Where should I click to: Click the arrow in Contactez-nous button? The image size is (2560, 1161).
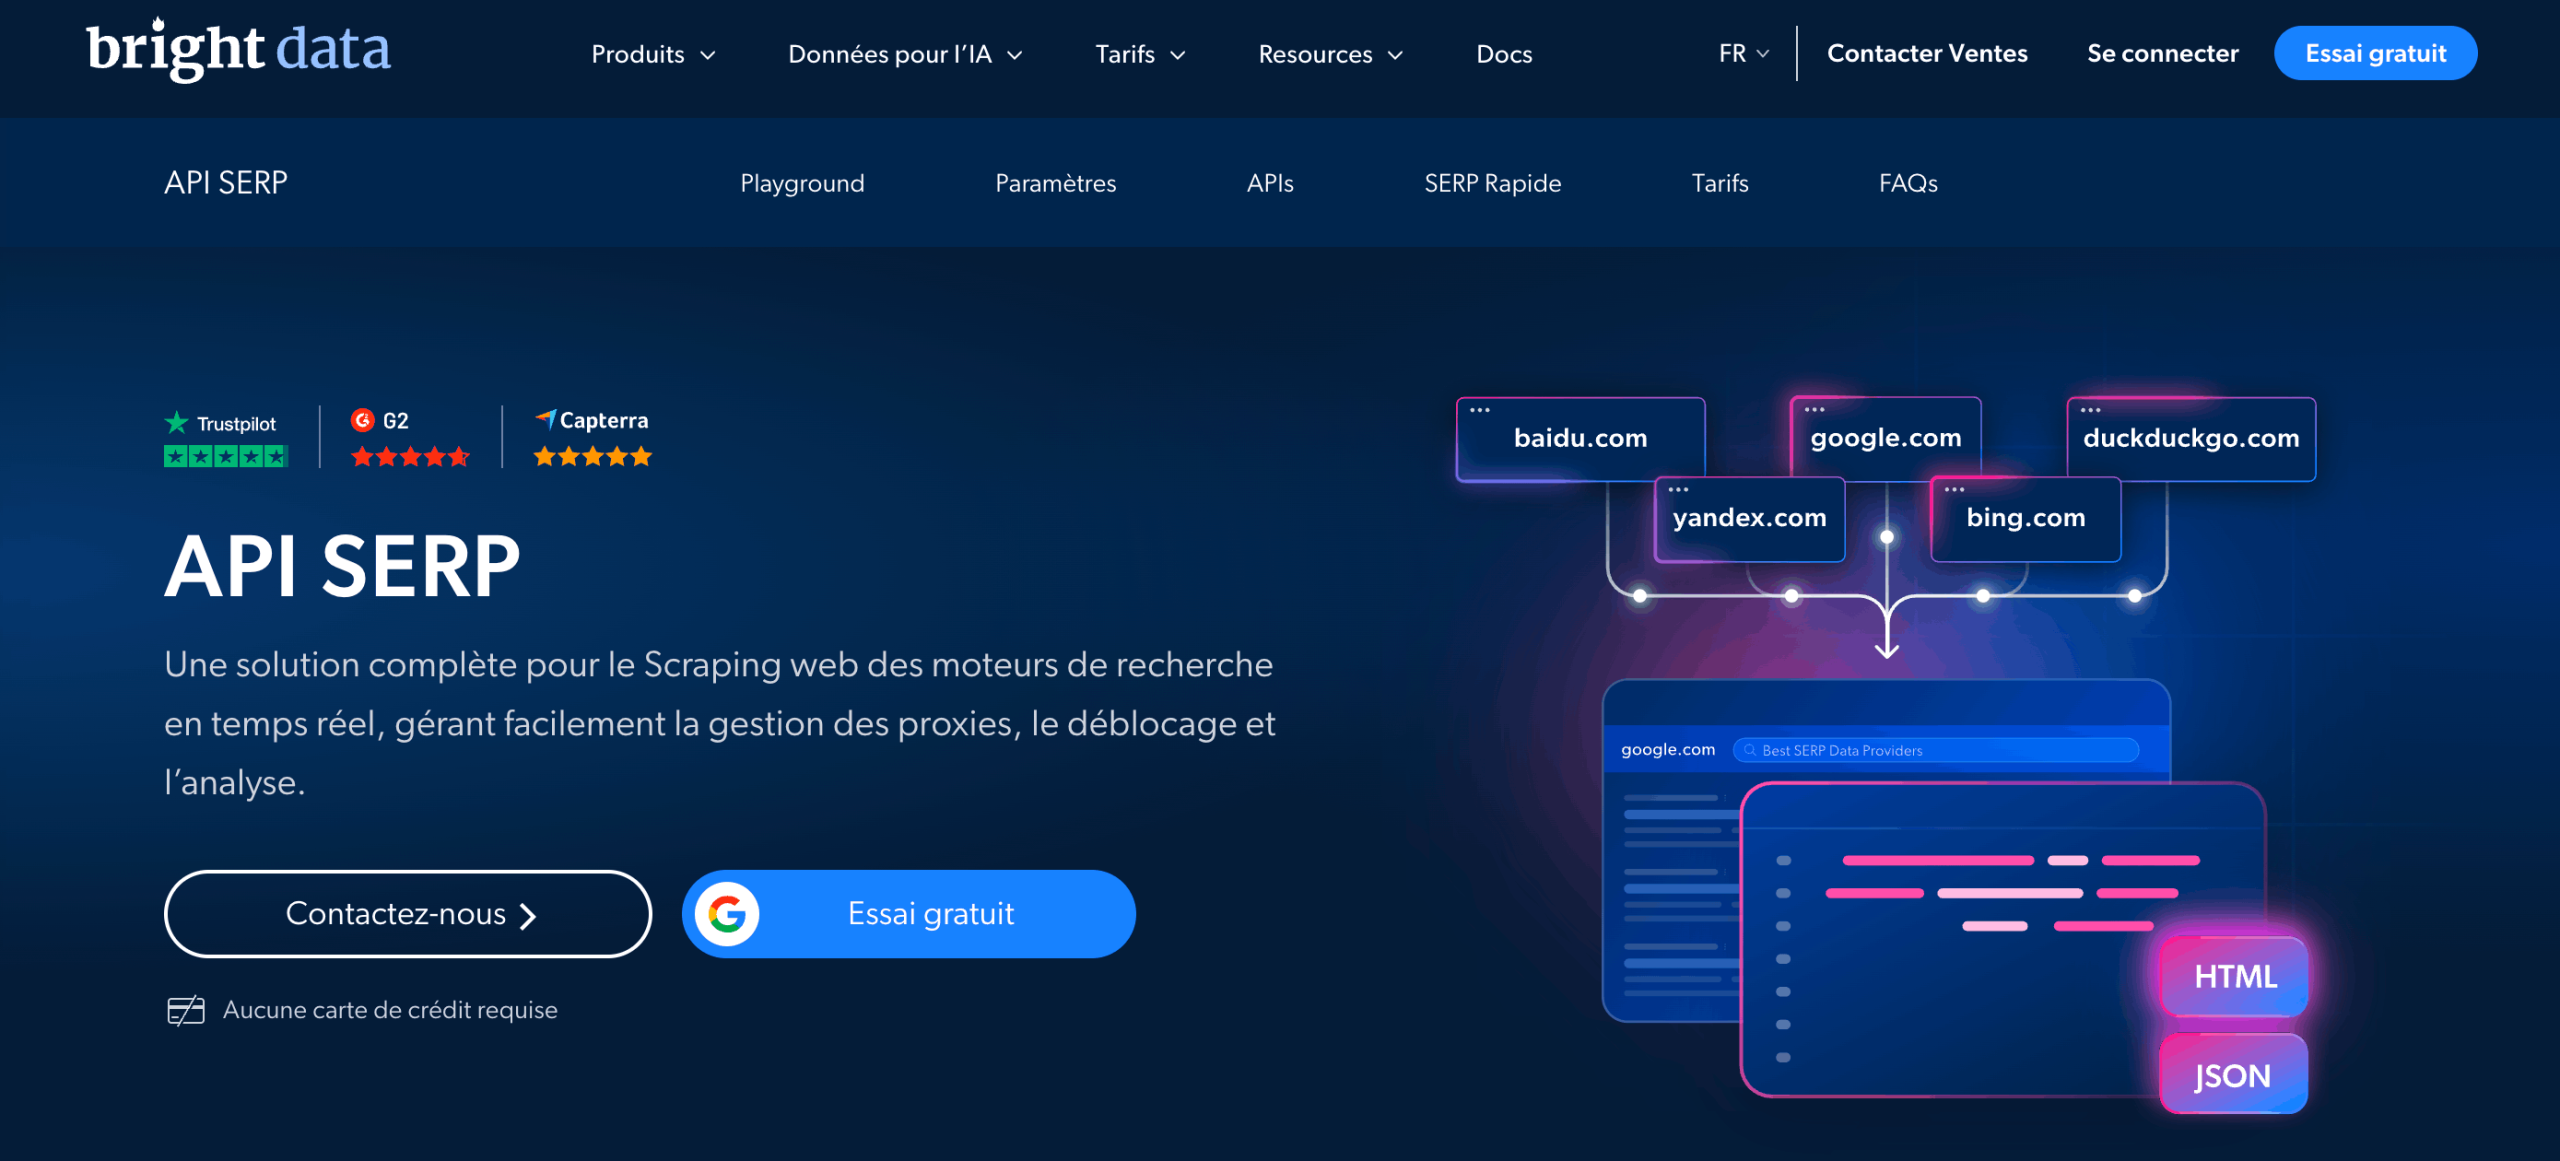tap(528, 916)
